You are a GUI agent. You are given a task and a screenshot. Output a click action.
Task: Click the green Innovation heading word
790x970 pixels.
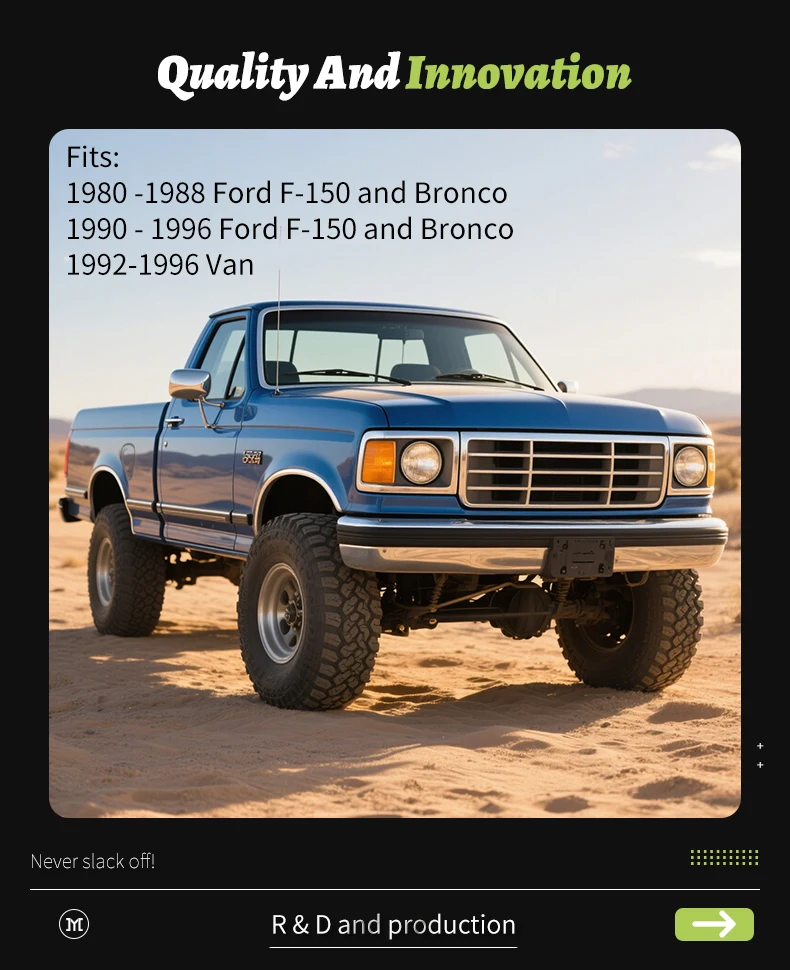(x=518, y=73)
